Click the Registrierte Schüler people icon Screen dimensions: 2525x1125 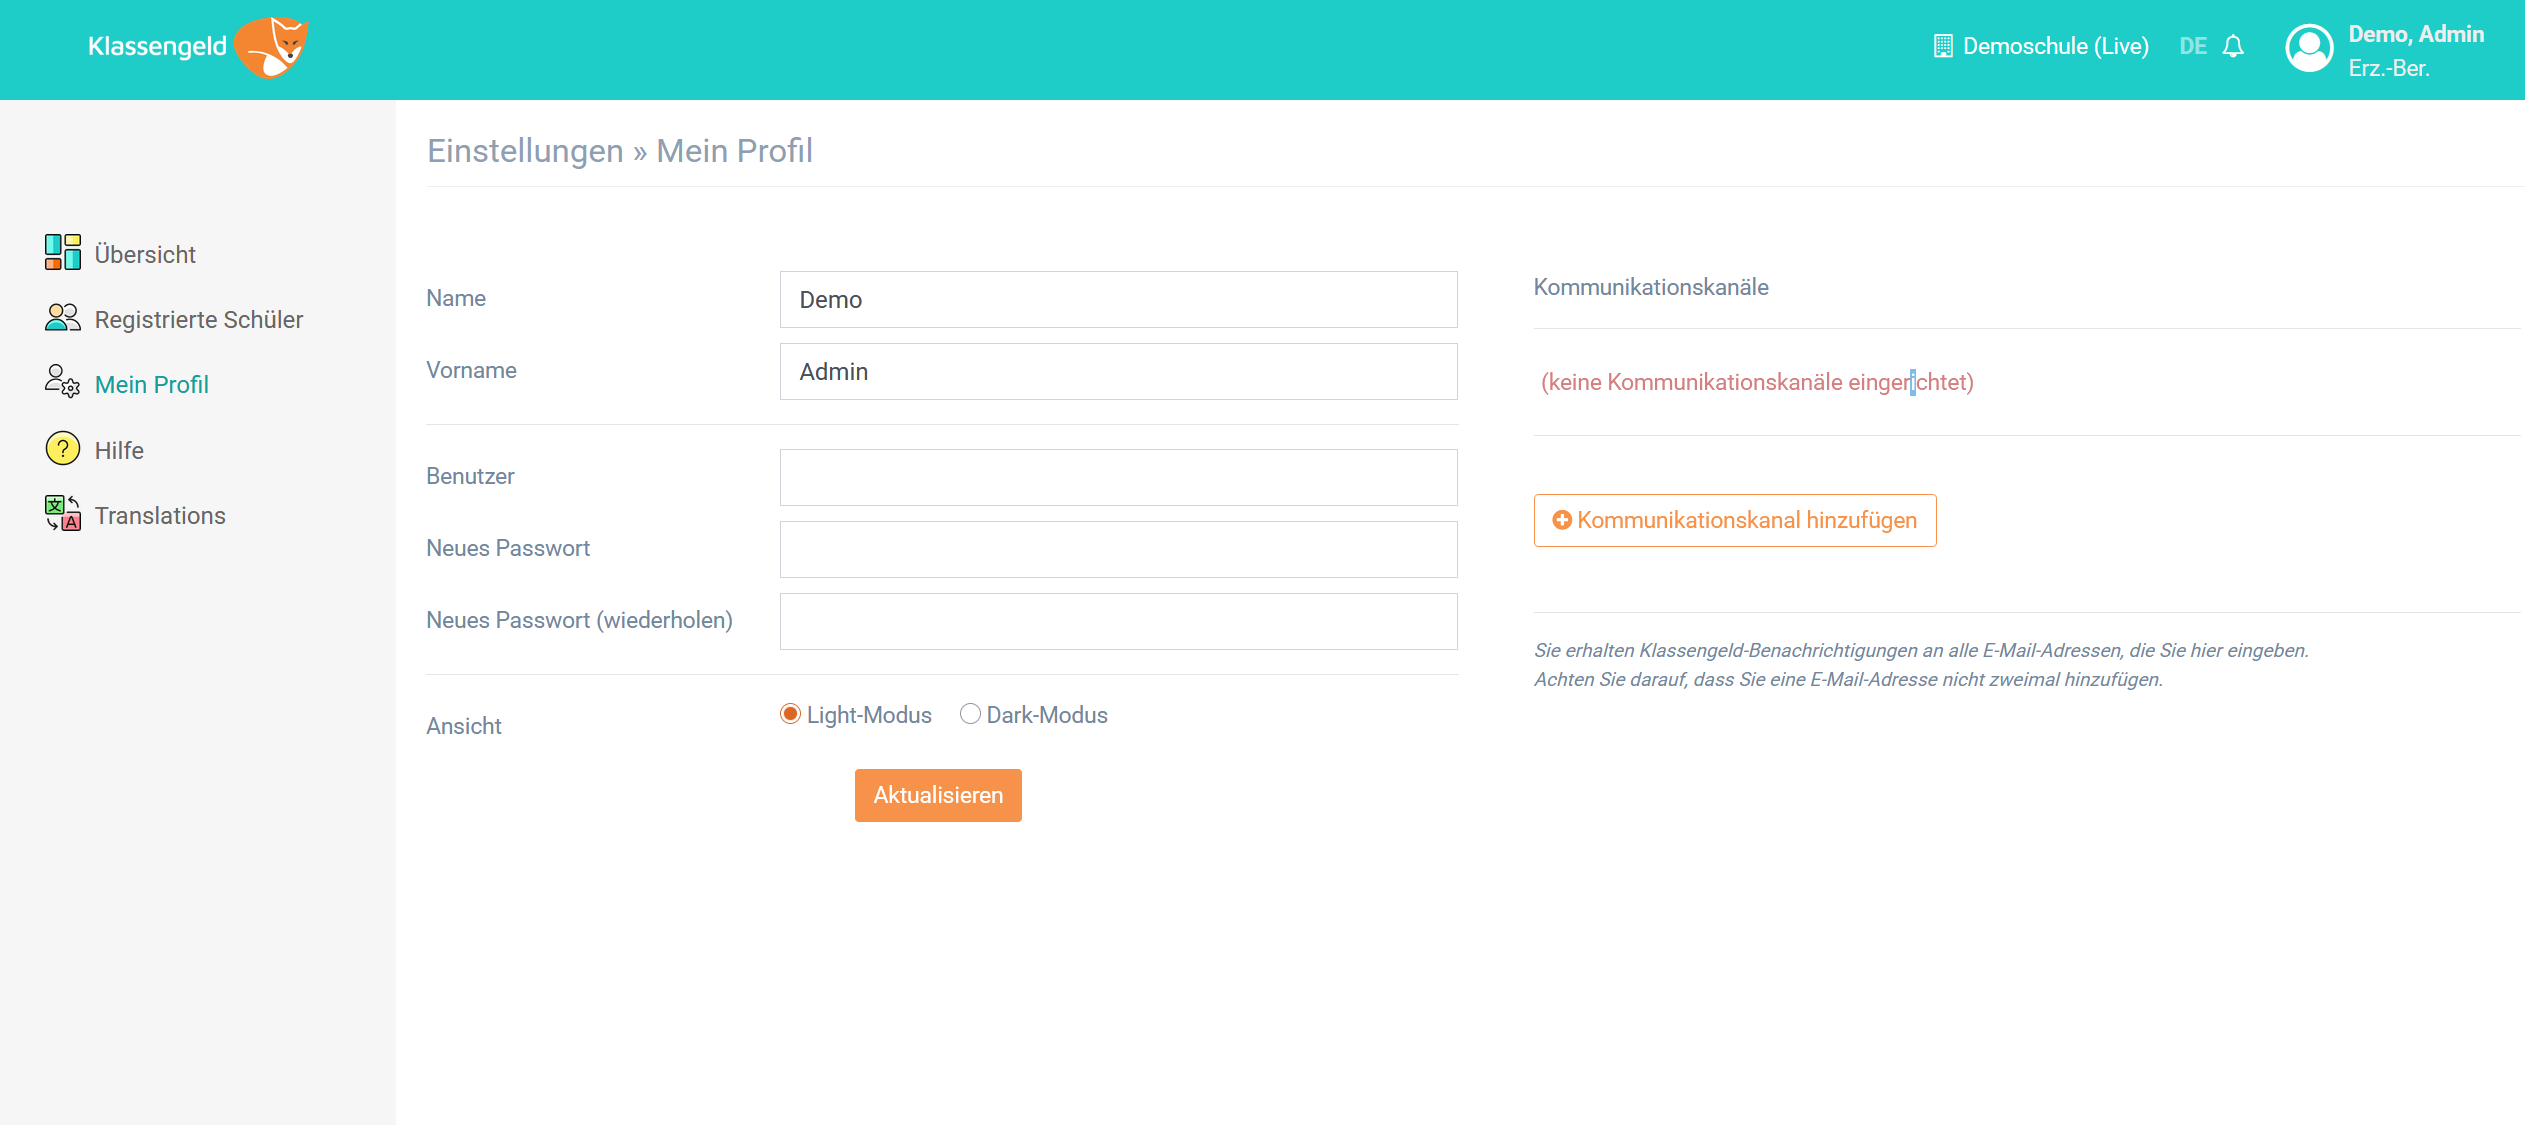62,318
